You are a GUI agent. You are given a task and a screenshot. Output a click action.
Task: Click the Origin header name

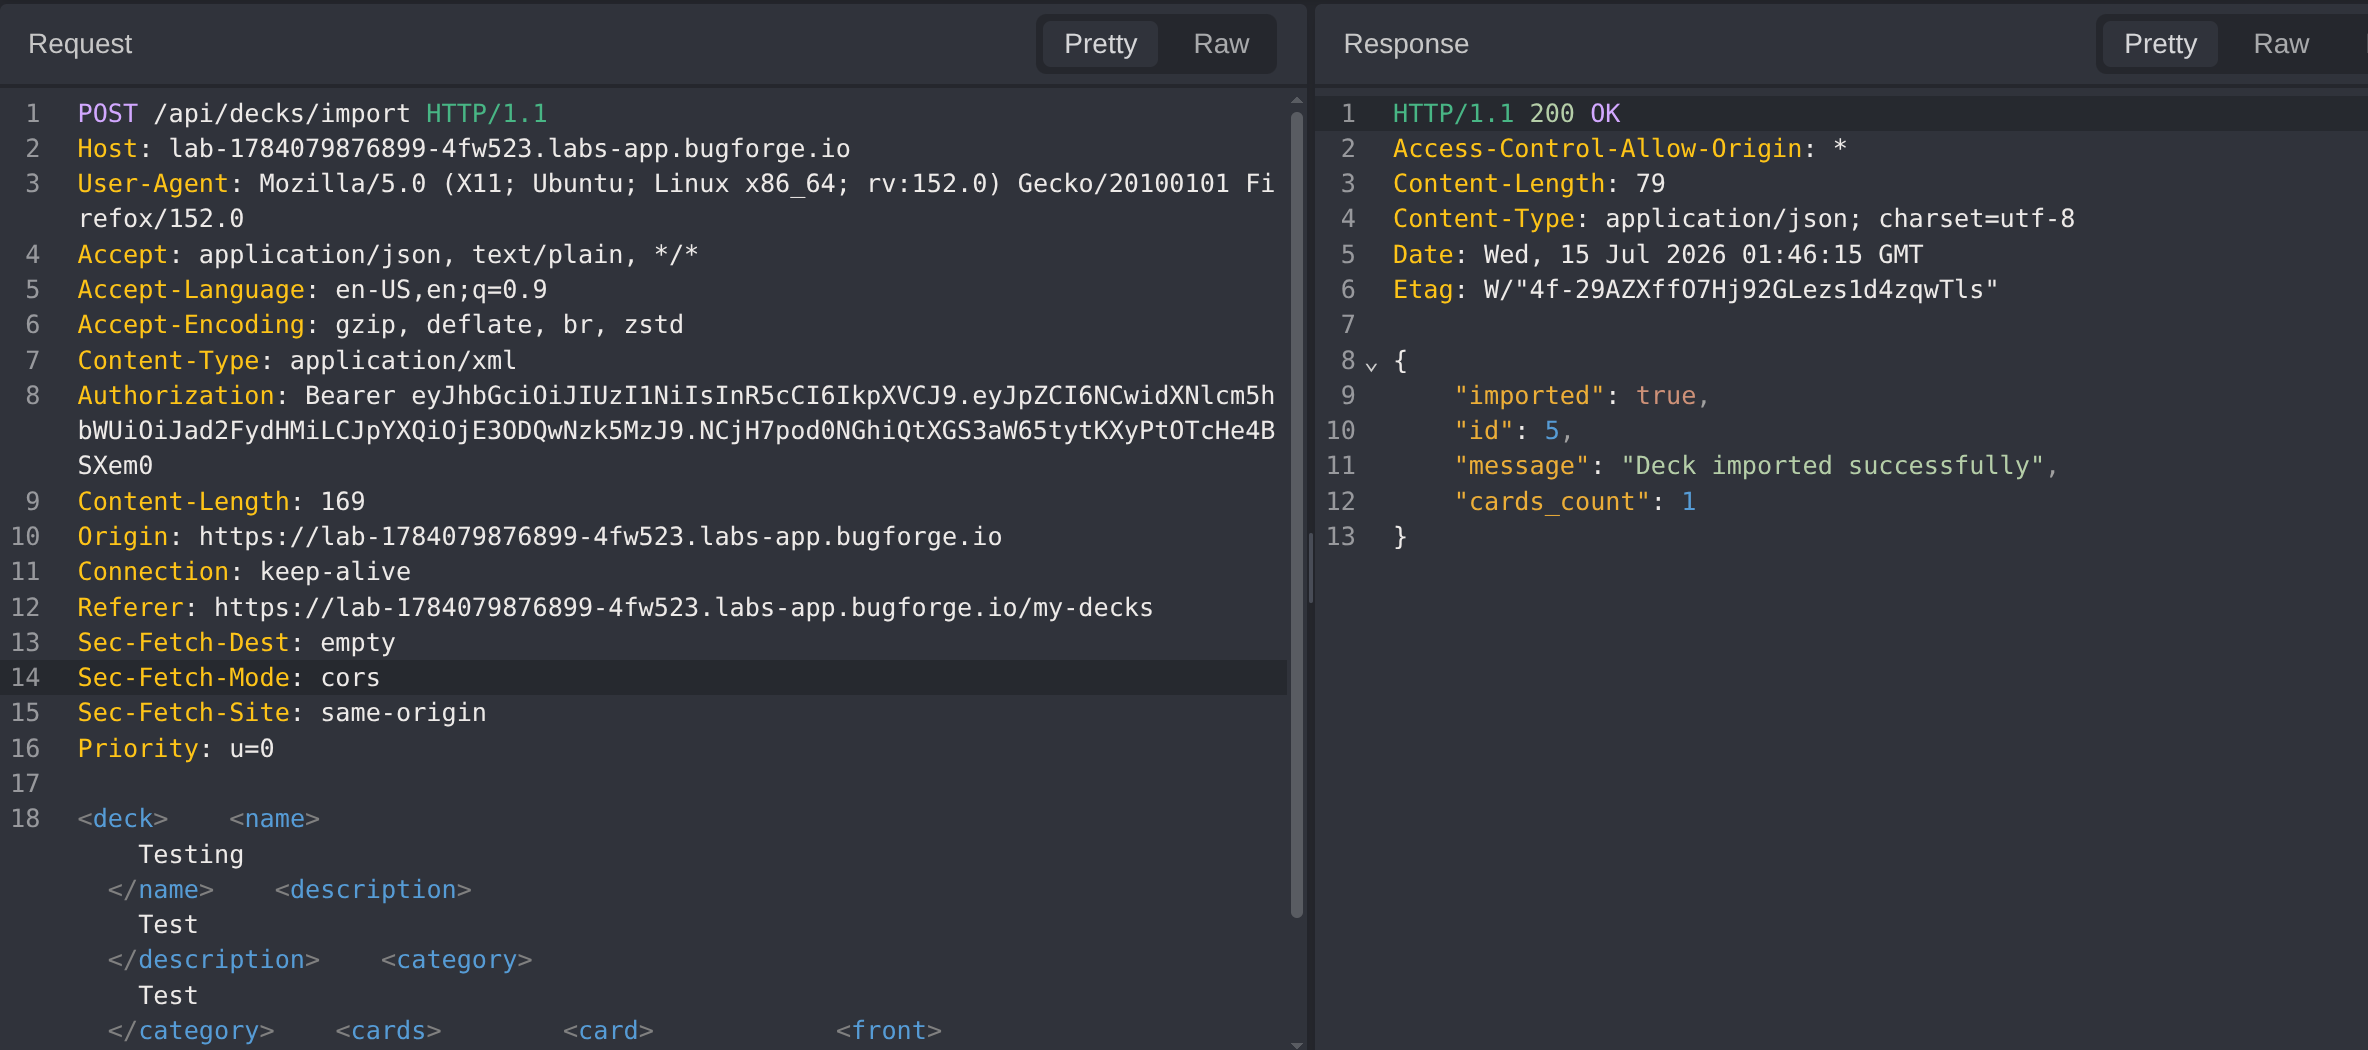(x=123, y=537)
